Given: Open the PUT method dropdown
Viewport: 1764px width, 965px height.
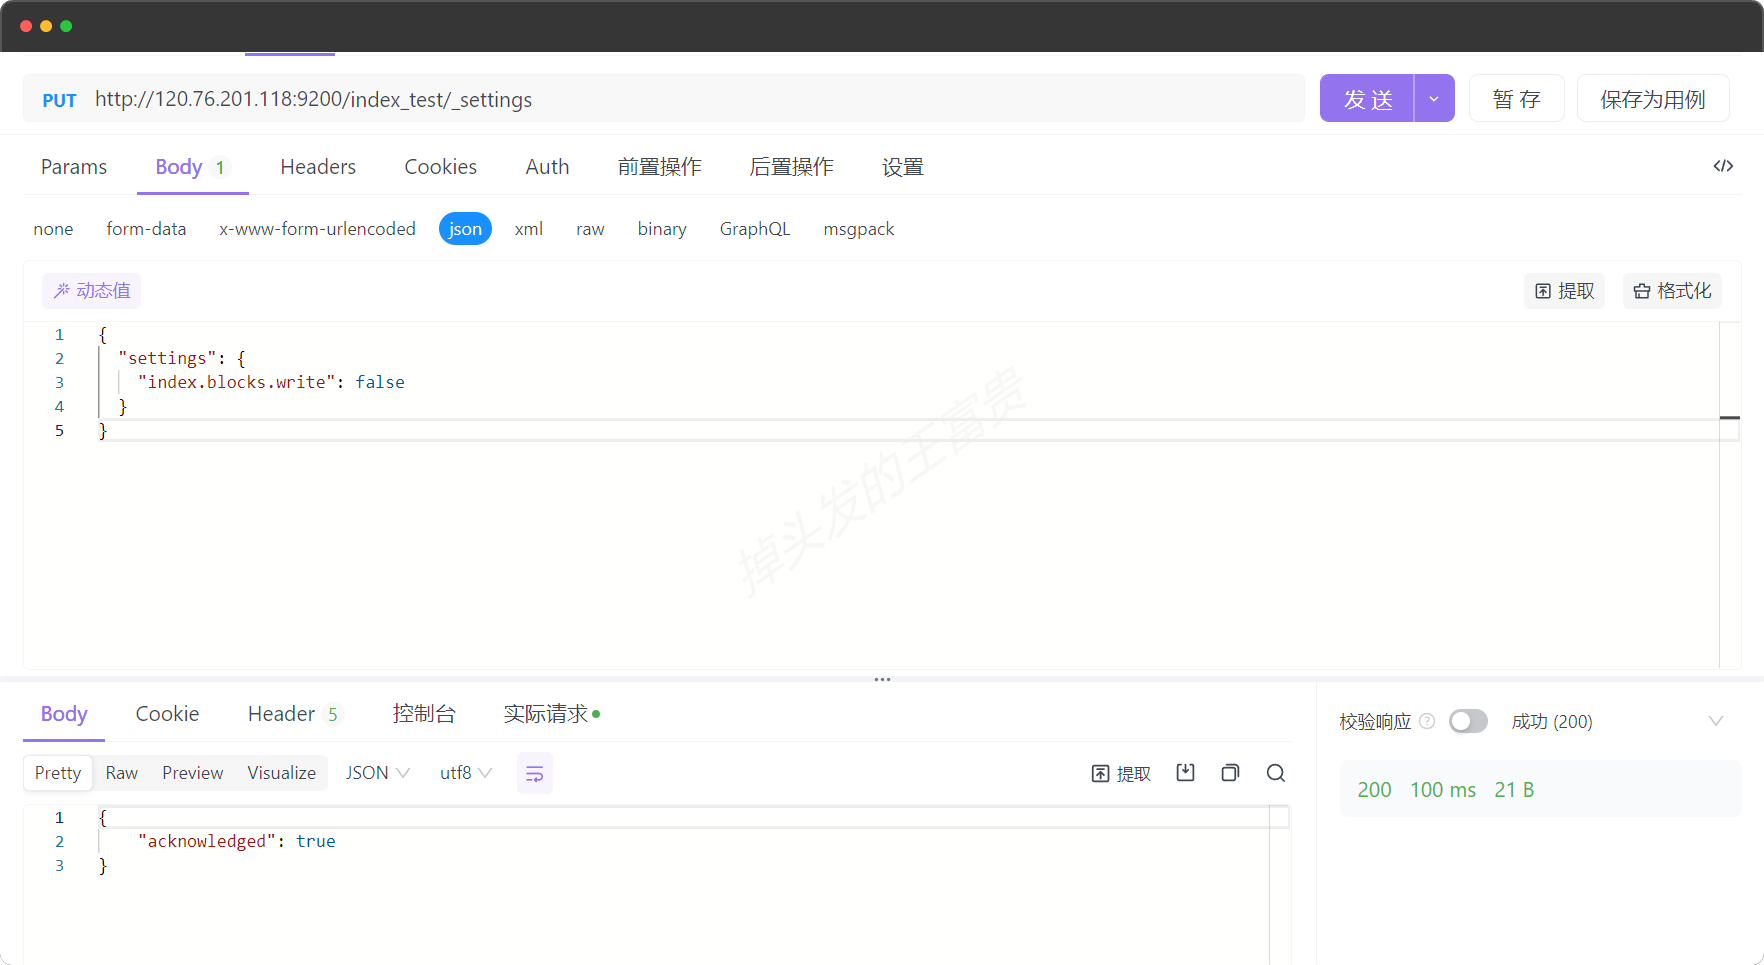Looking at the screenshot, I should (59, 100).
